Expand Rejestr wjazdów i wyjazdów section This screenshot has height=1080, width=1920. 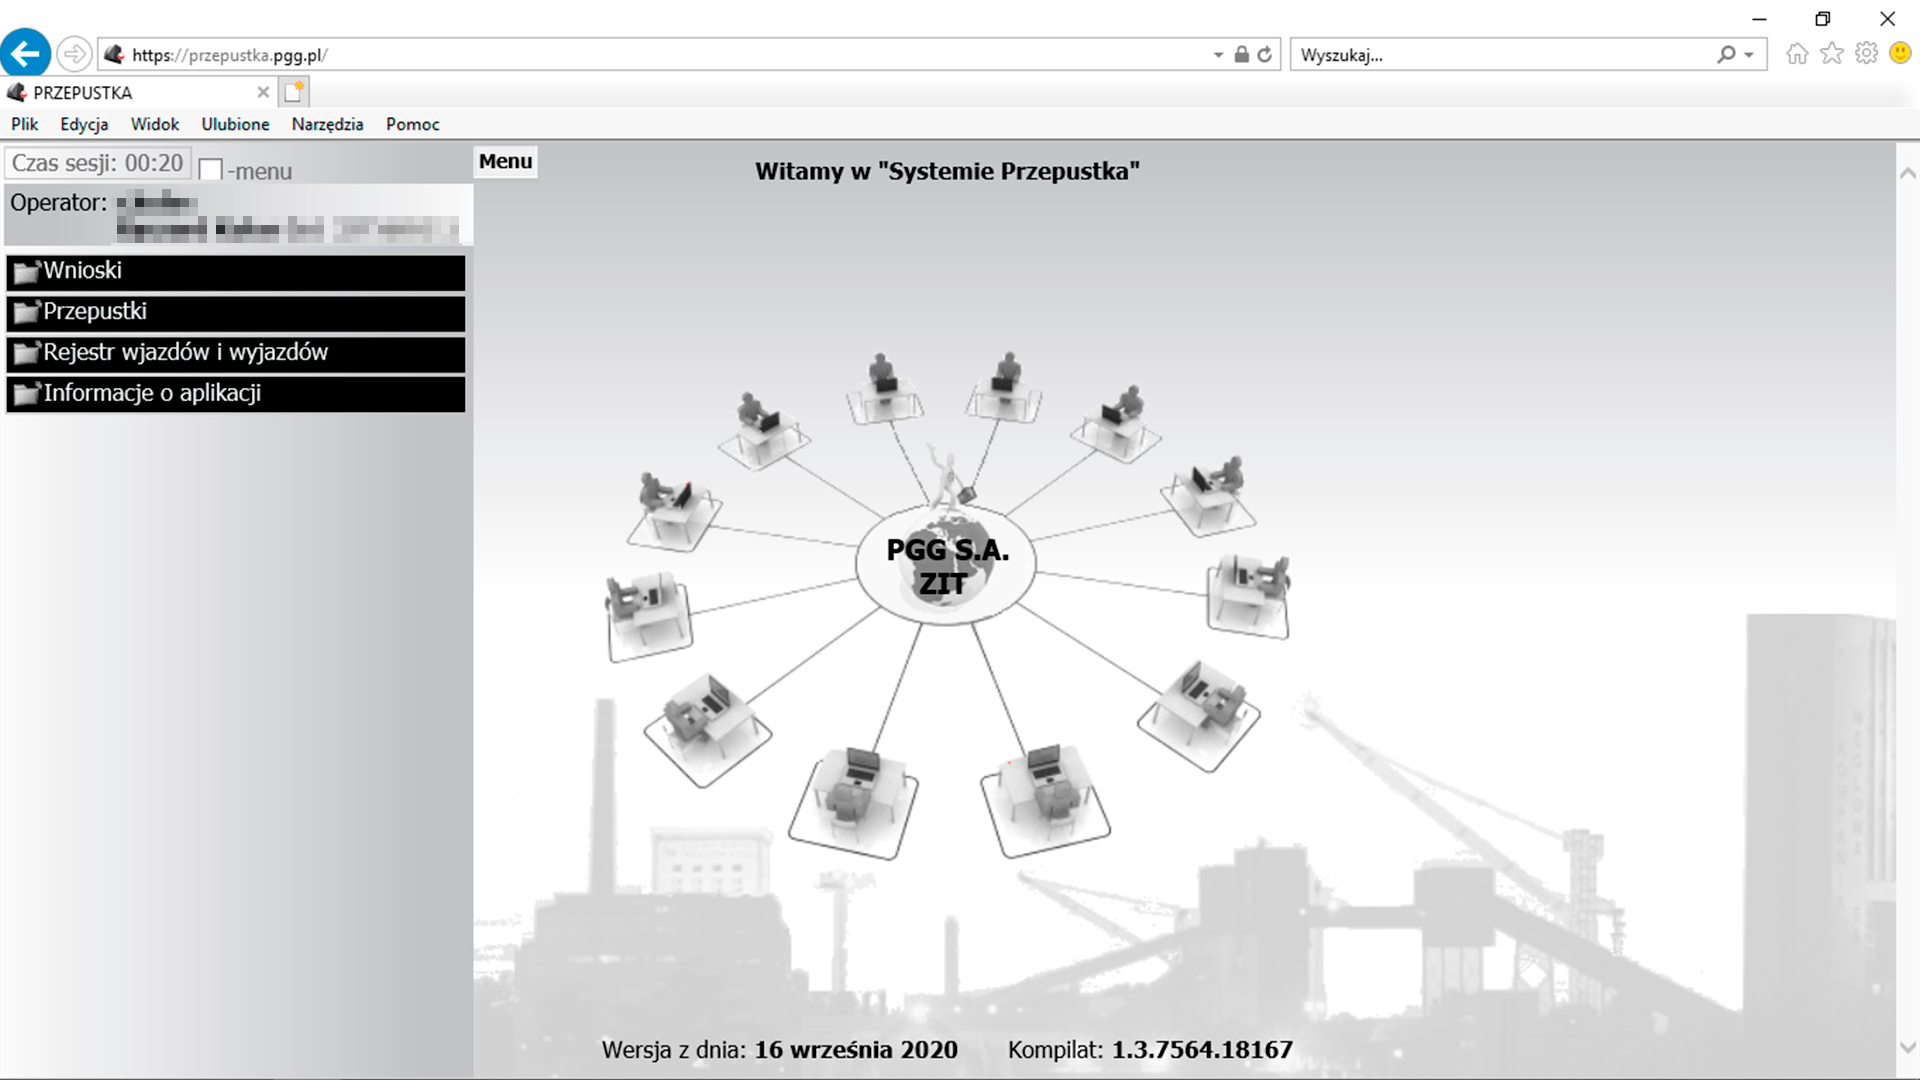tap(236, 353)
